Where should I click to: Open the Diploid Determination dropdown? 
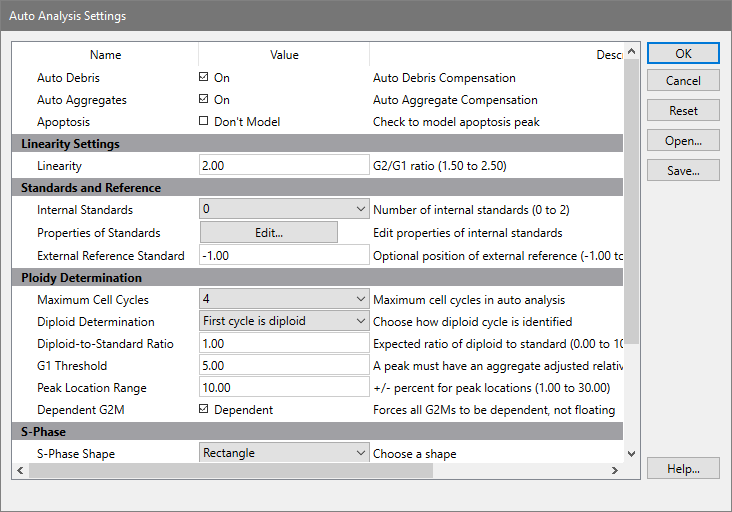point(284,321)
